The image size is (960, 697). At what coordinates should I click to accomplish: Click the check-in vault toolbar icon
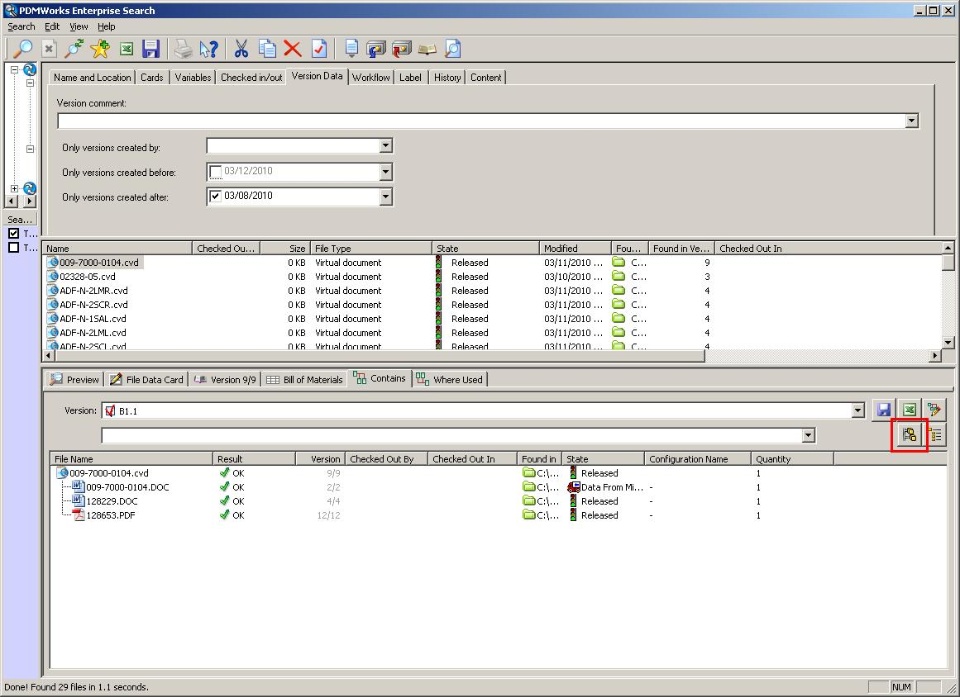point(402,48)
